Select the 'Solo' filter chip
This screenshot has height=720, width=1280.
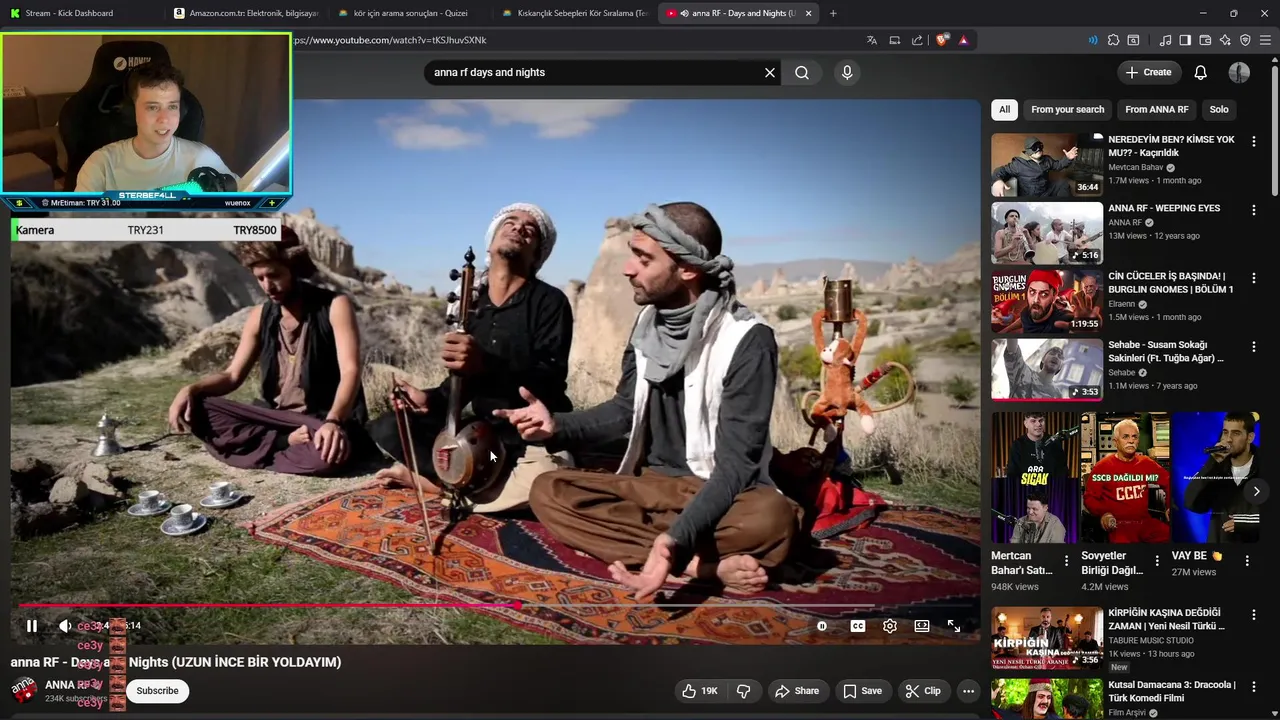click(x=1218, y=110)
